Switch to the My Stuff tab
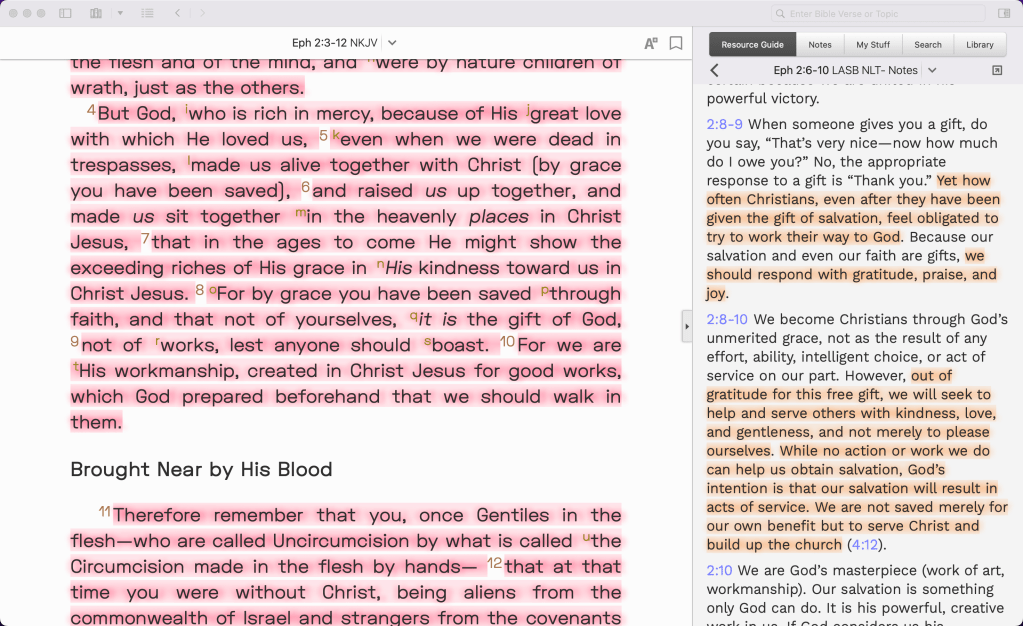The image size is (1023, 626). point(873,45)
